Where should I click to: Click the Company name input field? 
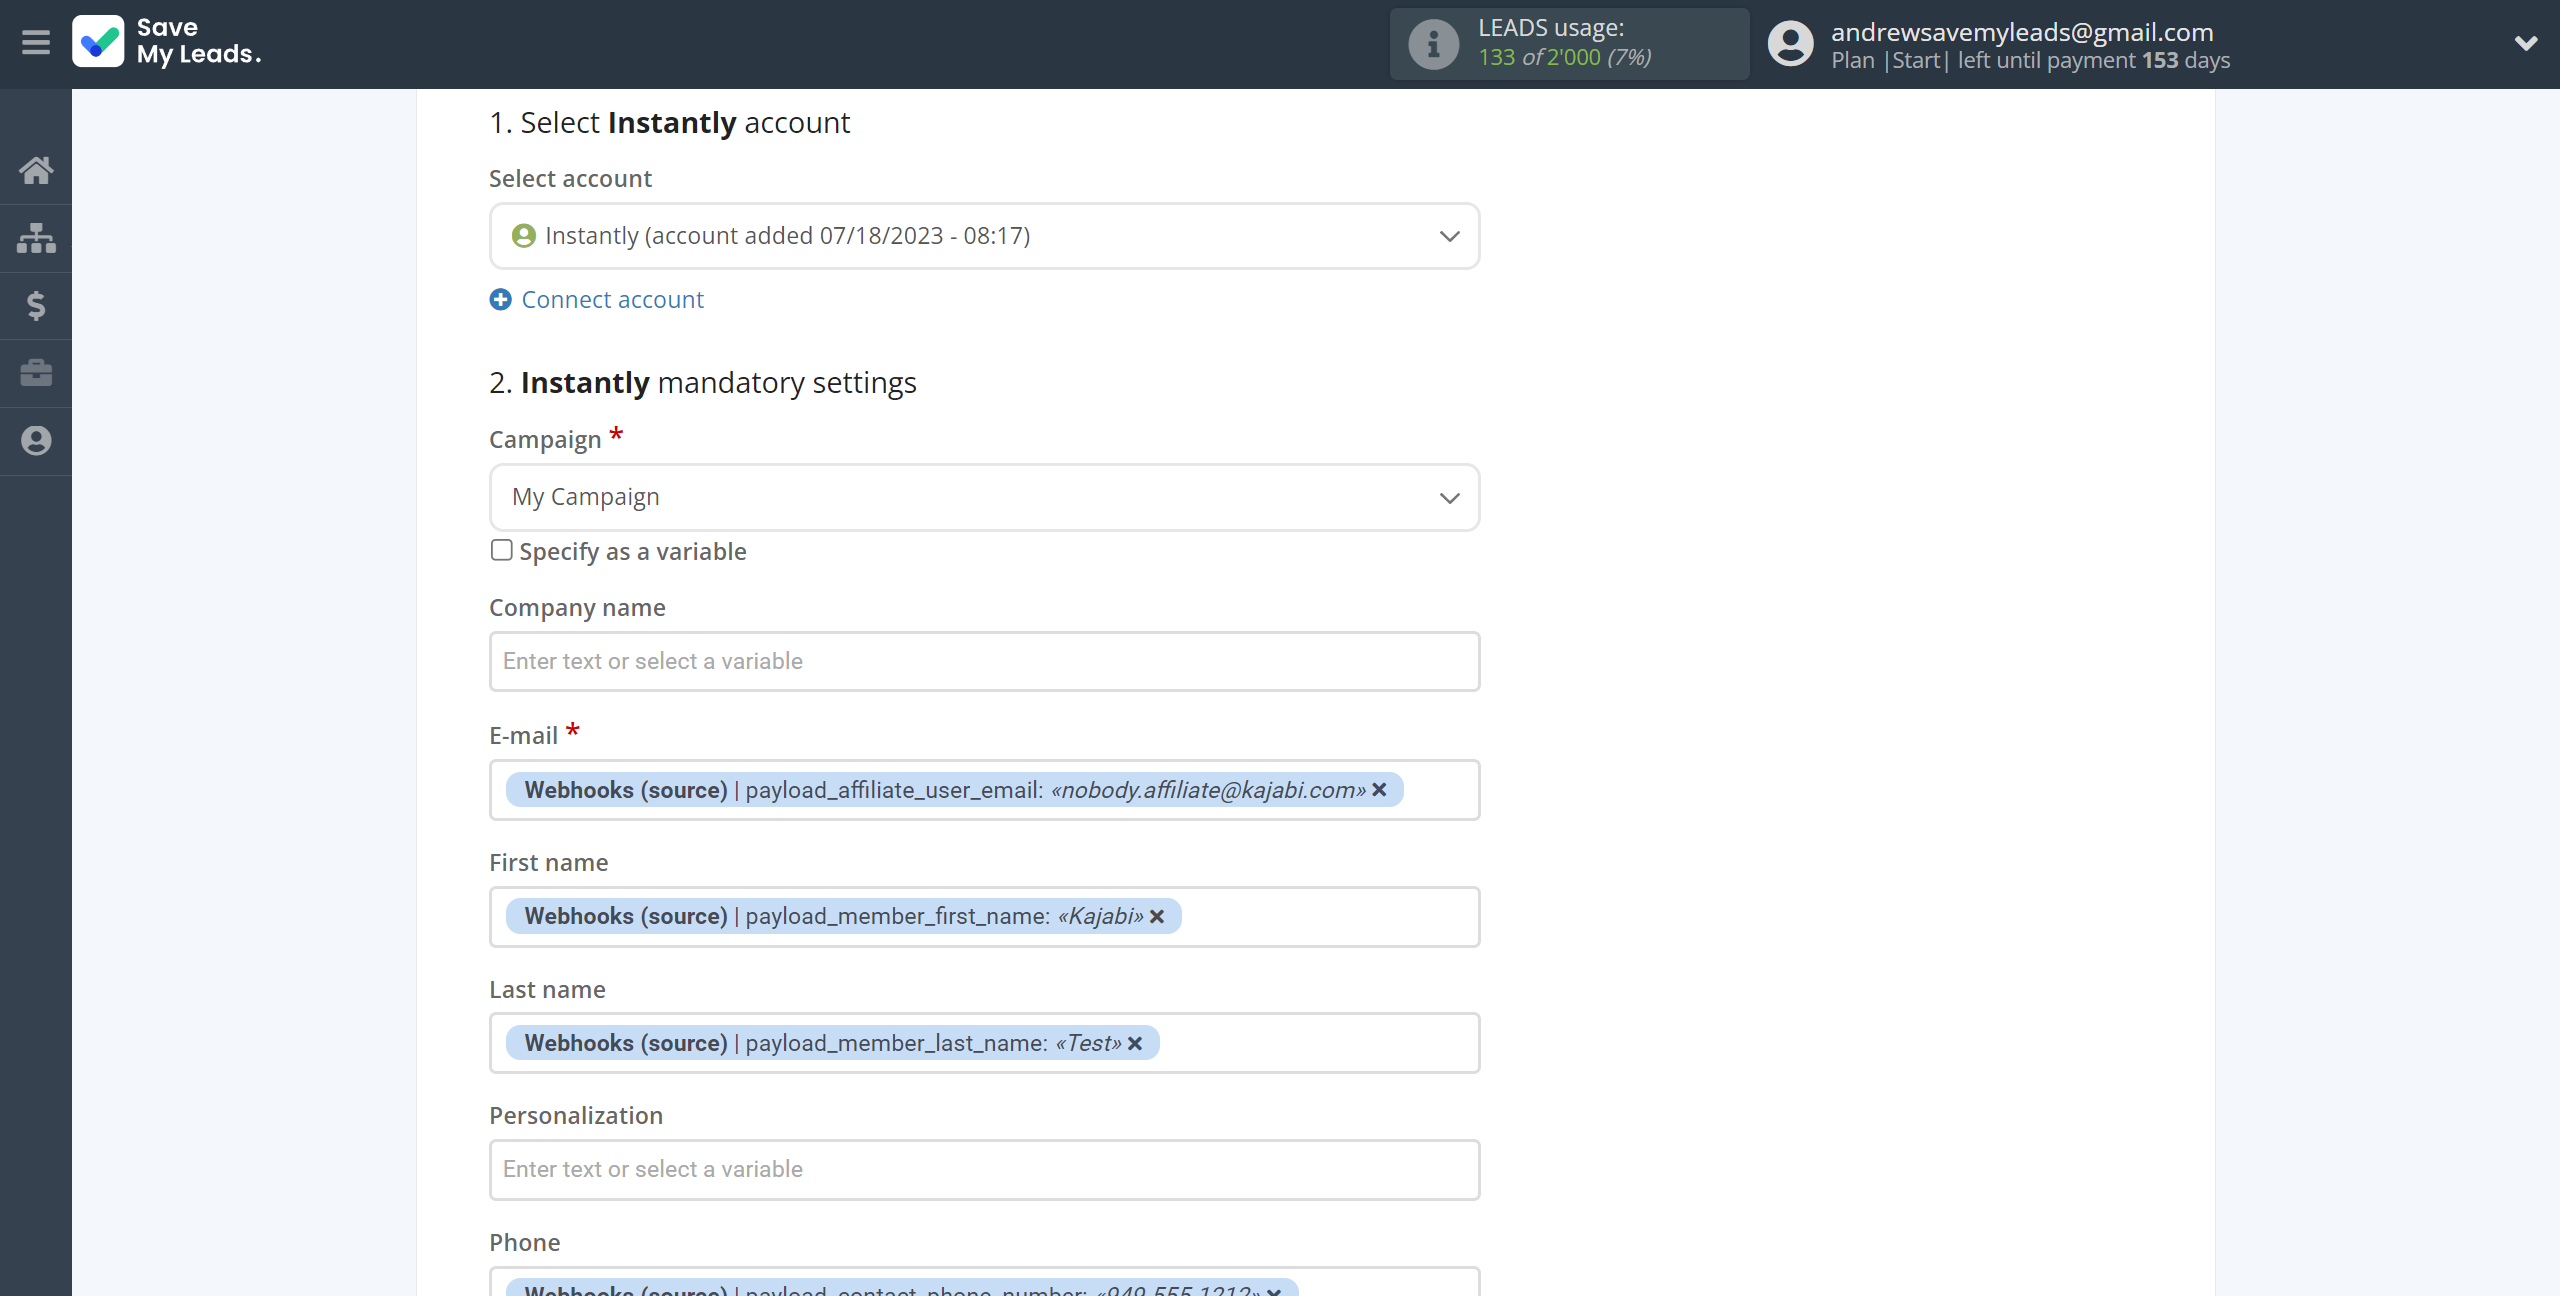984,661
